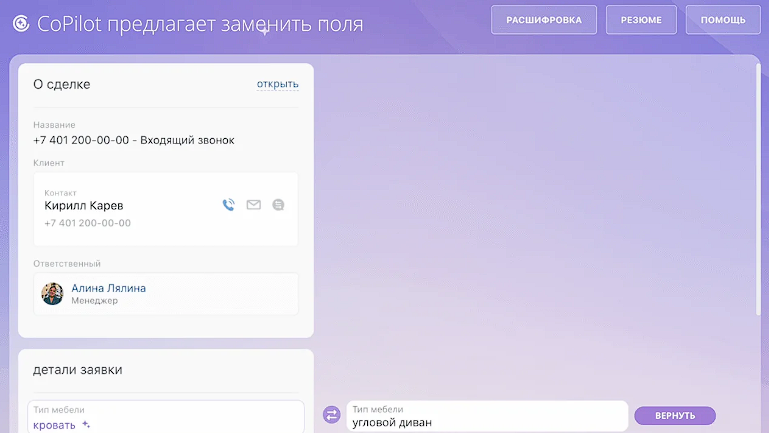Click the swap fields arrows icon
Screen dimensions: 769x433
(332, 415)
